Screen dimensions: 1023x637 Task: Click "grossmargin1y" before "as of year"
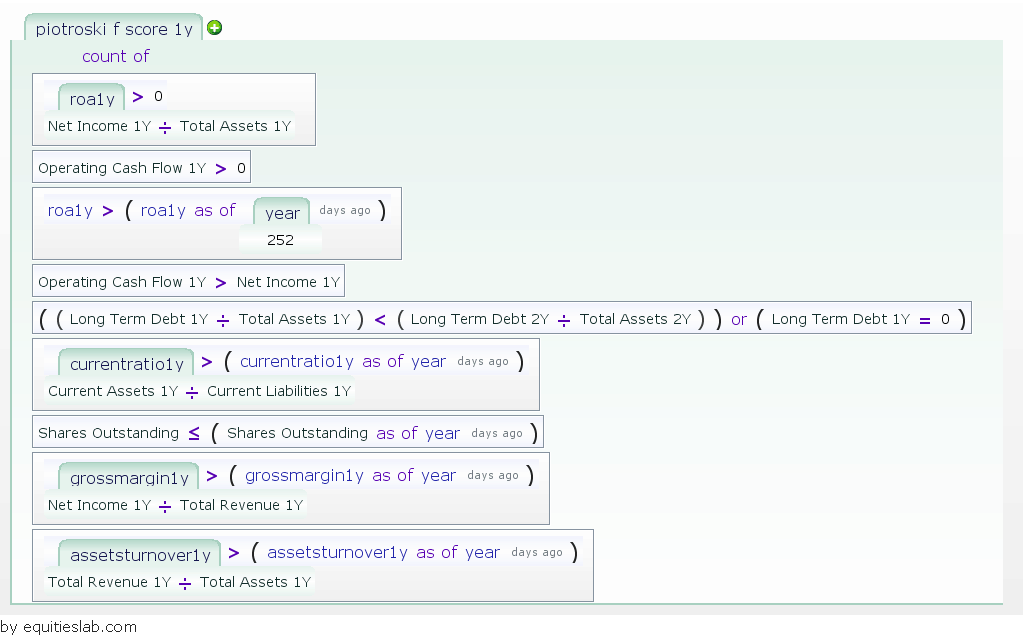pos(304,475)
